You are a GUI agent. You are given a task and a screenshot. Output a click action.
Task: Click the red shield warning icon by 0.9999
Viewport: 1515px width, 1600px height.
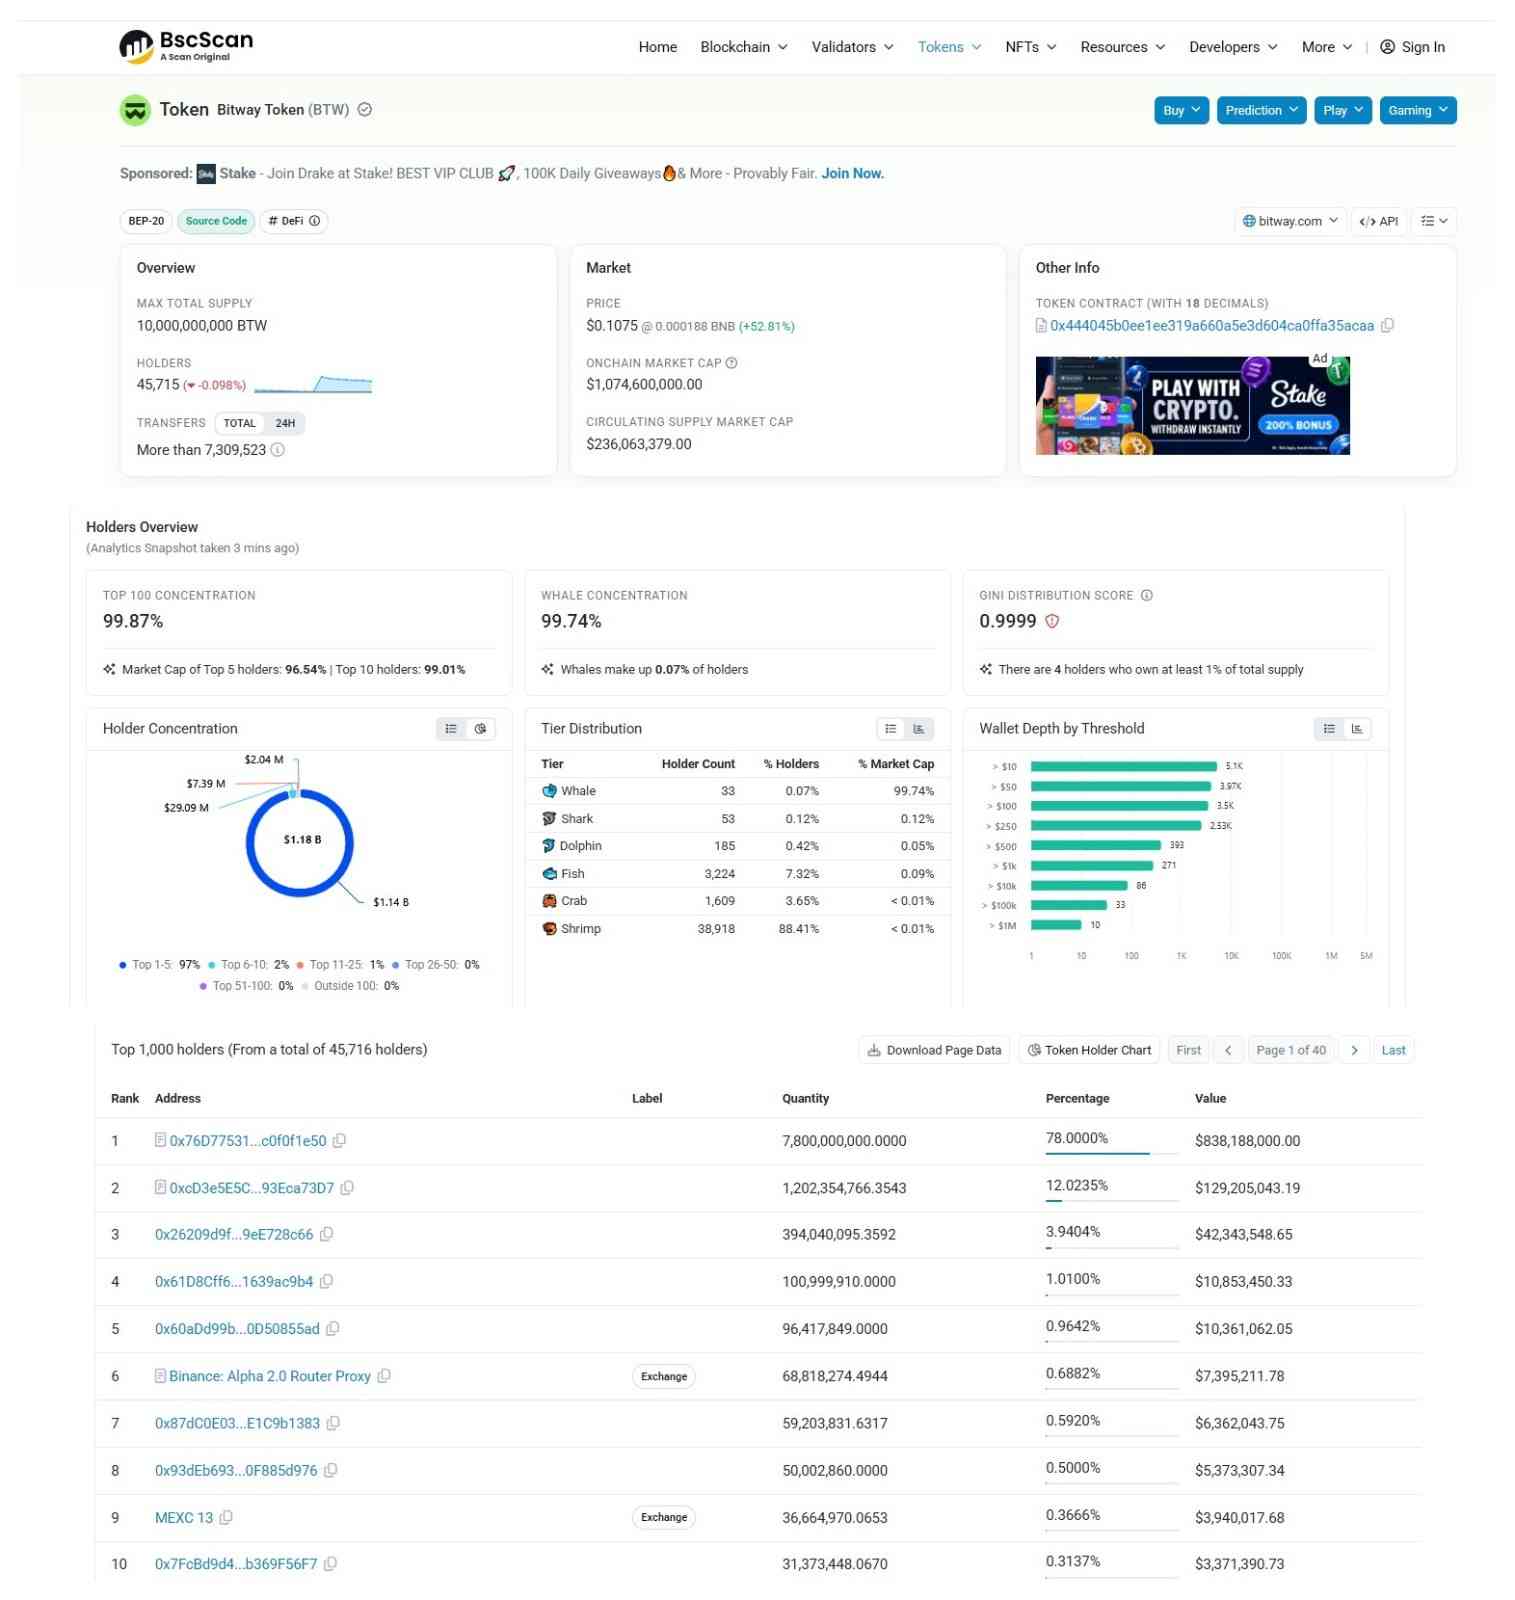1052,622
